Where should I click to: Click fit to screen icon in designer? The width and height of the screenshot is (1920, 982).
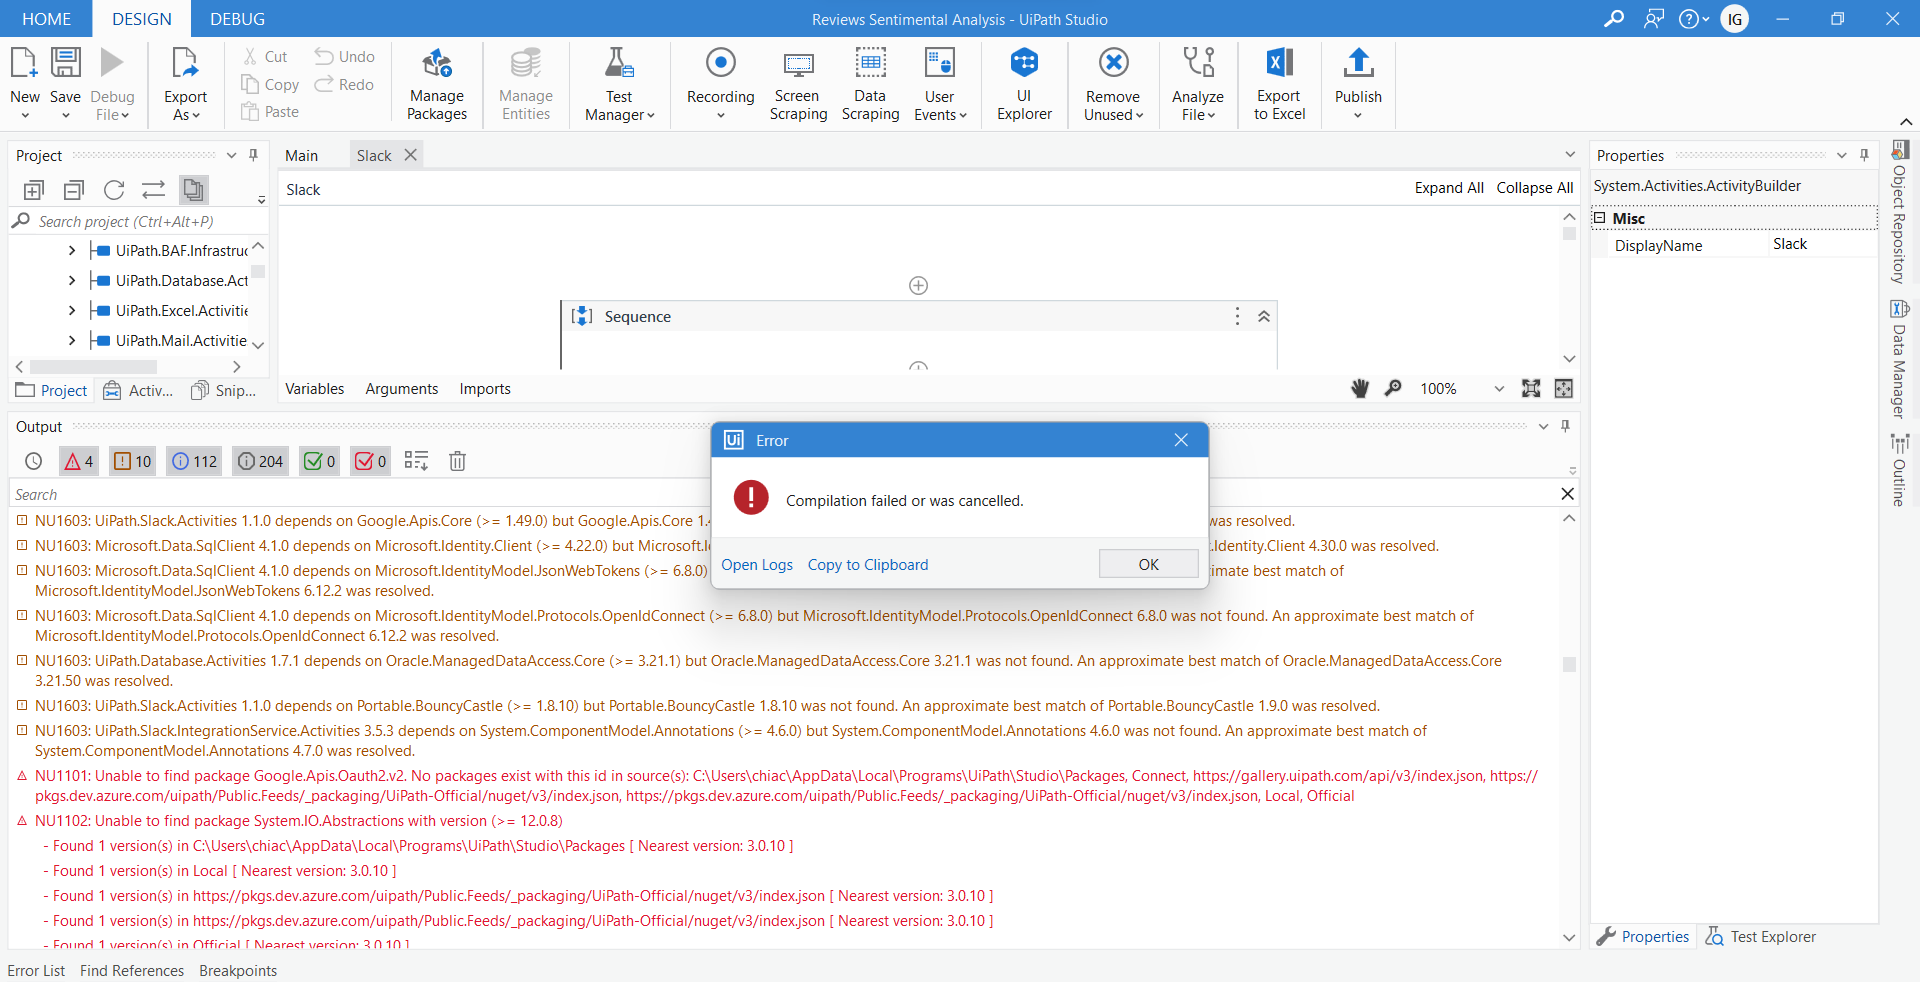tap(1531, 389)
